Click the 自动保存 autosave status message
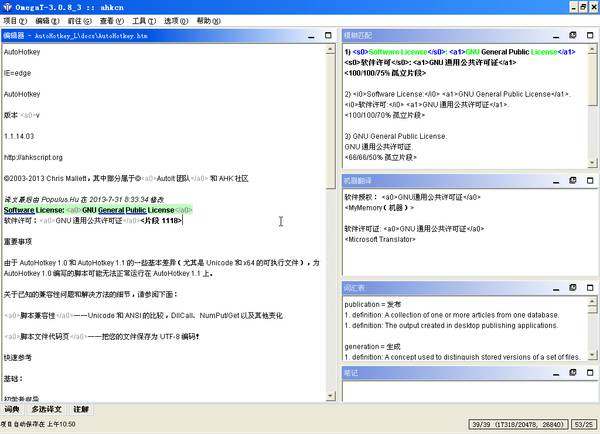The image size is (600, 434). pos(38,424)
